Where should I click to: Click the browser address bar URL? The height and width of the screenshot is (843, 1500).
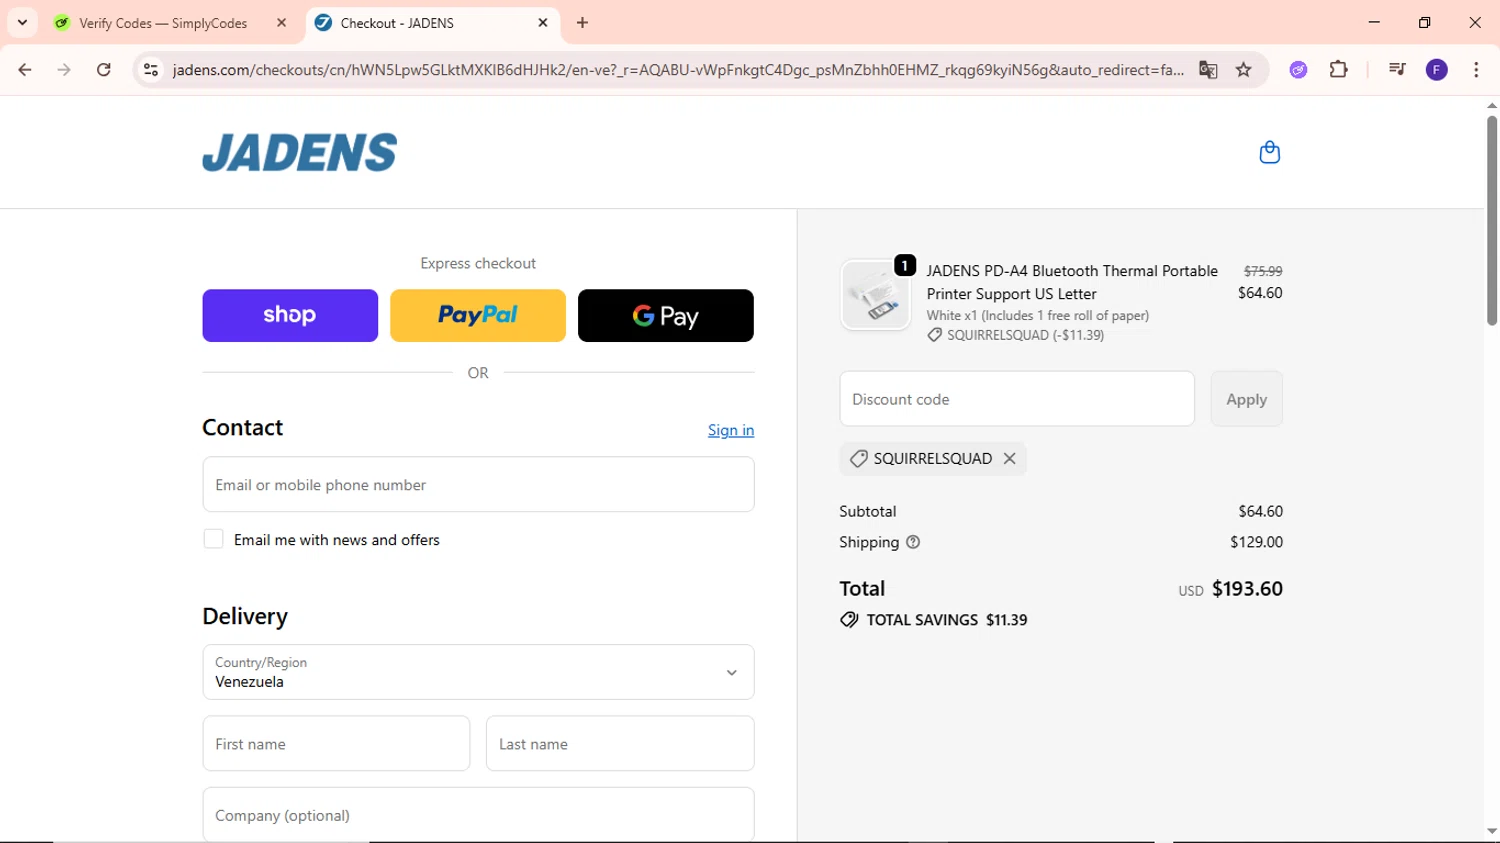click(x=678, y=70)
